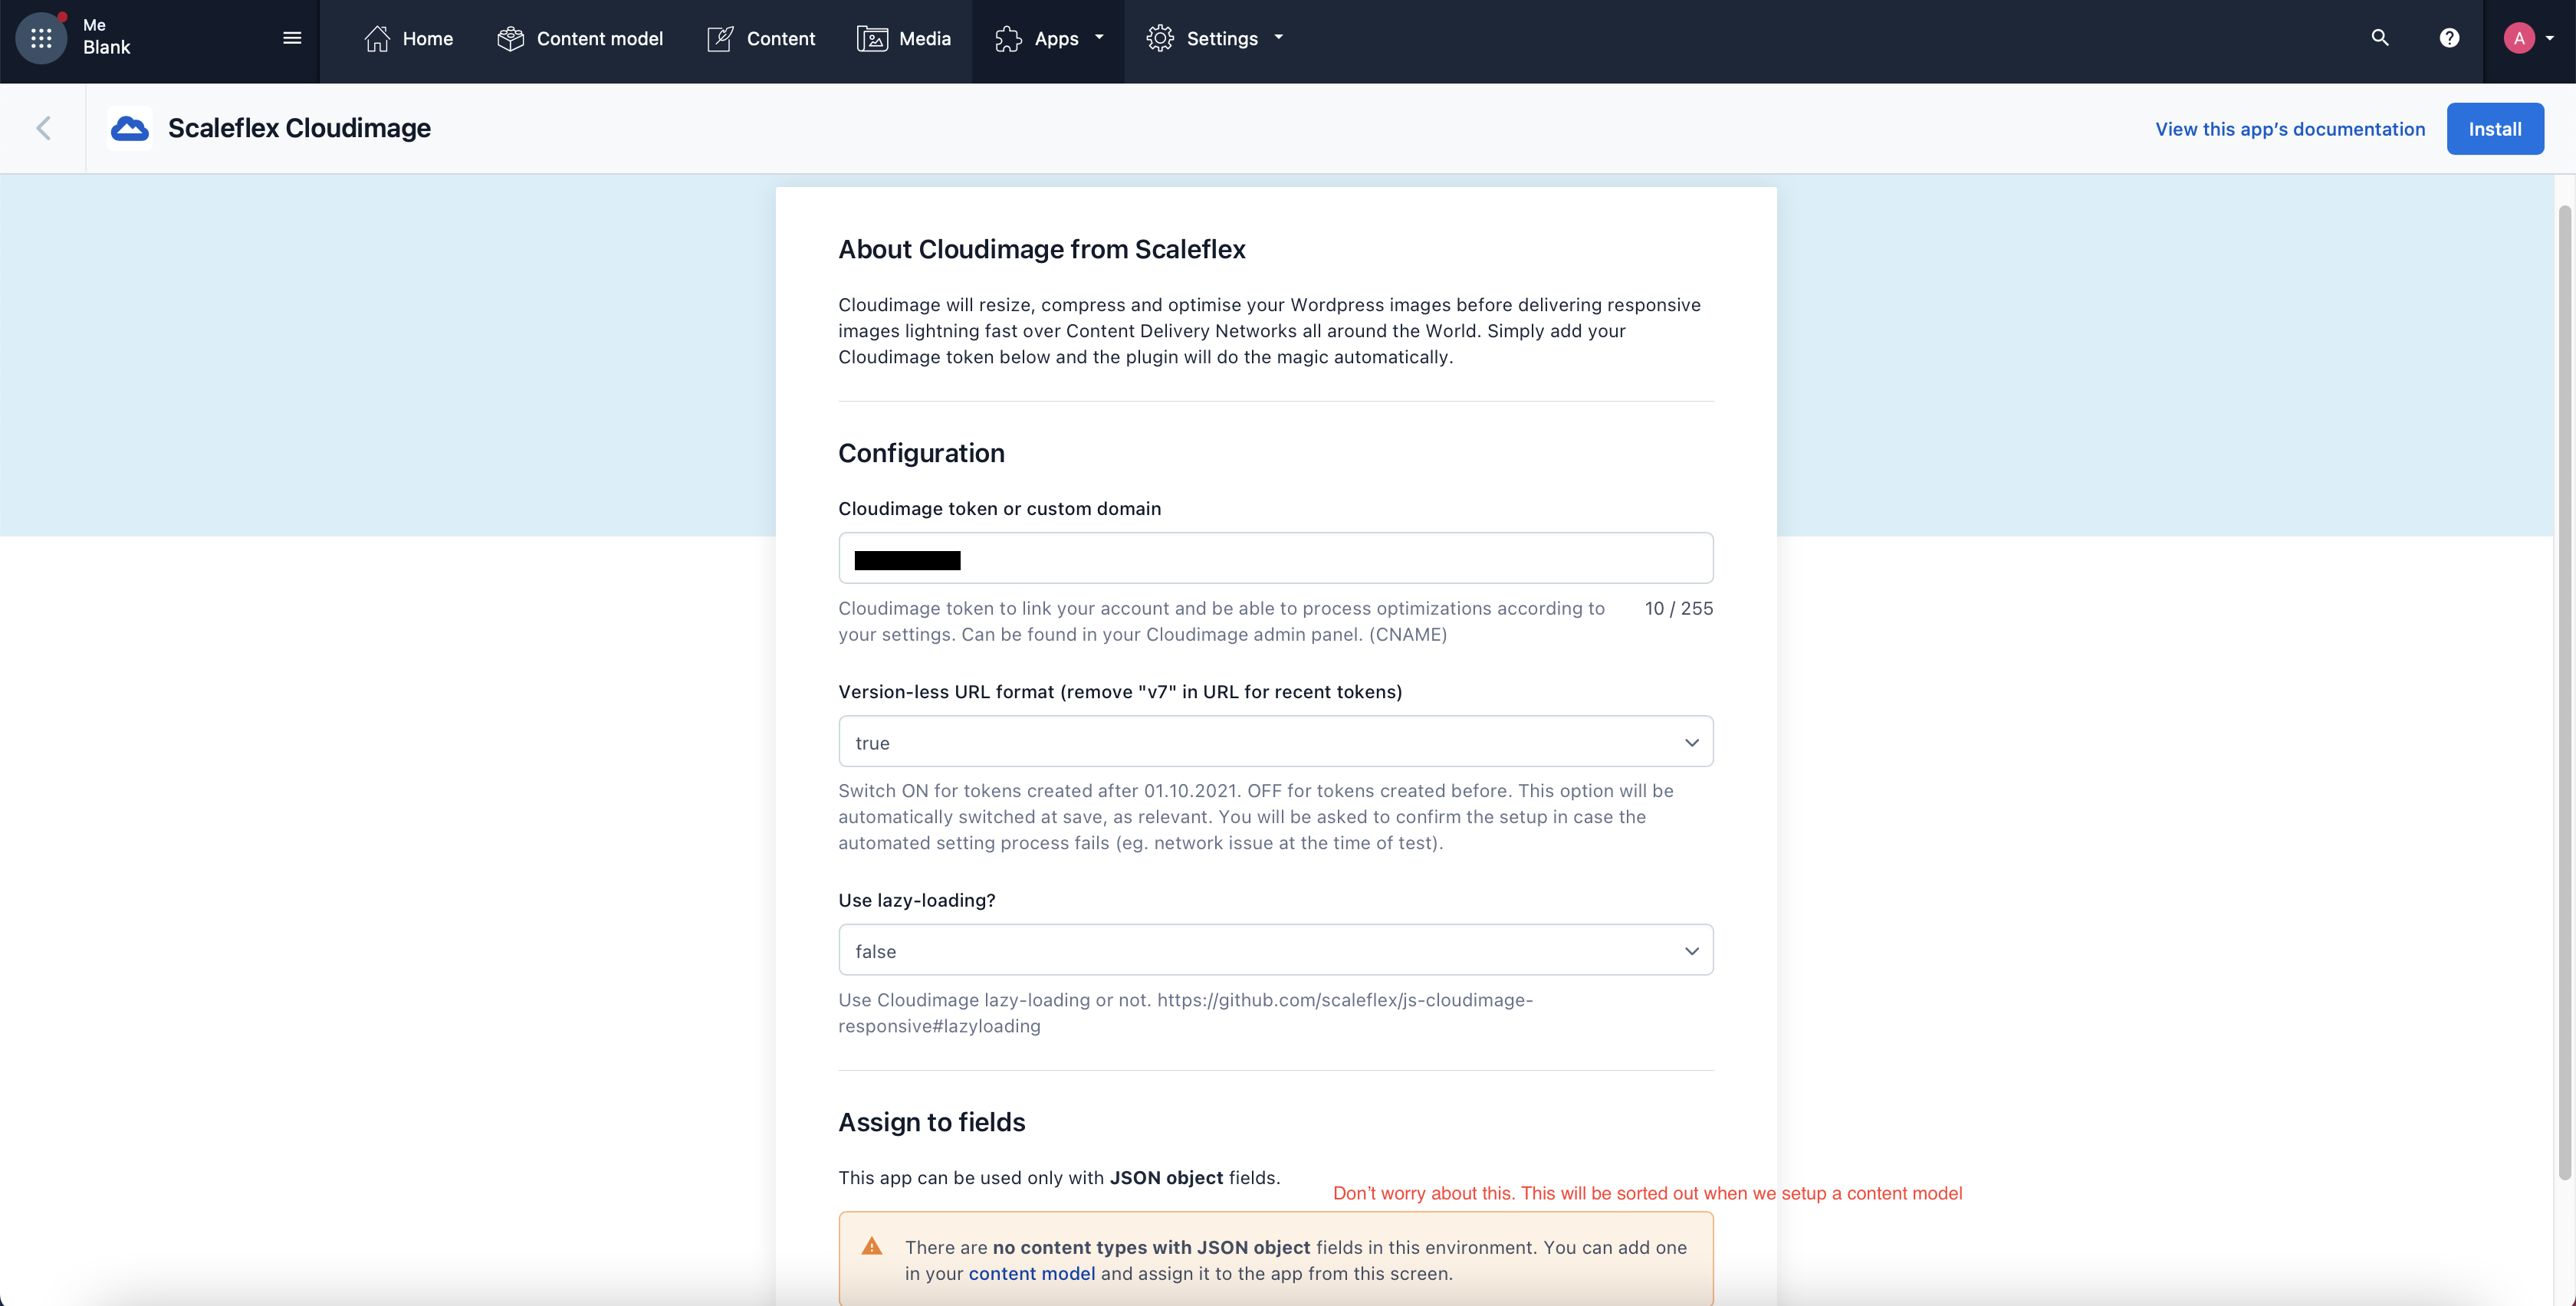This screenshot has height=1306, width=2576.
Task: Open Version-less URL format dropdown
Action: [1275, 742]
